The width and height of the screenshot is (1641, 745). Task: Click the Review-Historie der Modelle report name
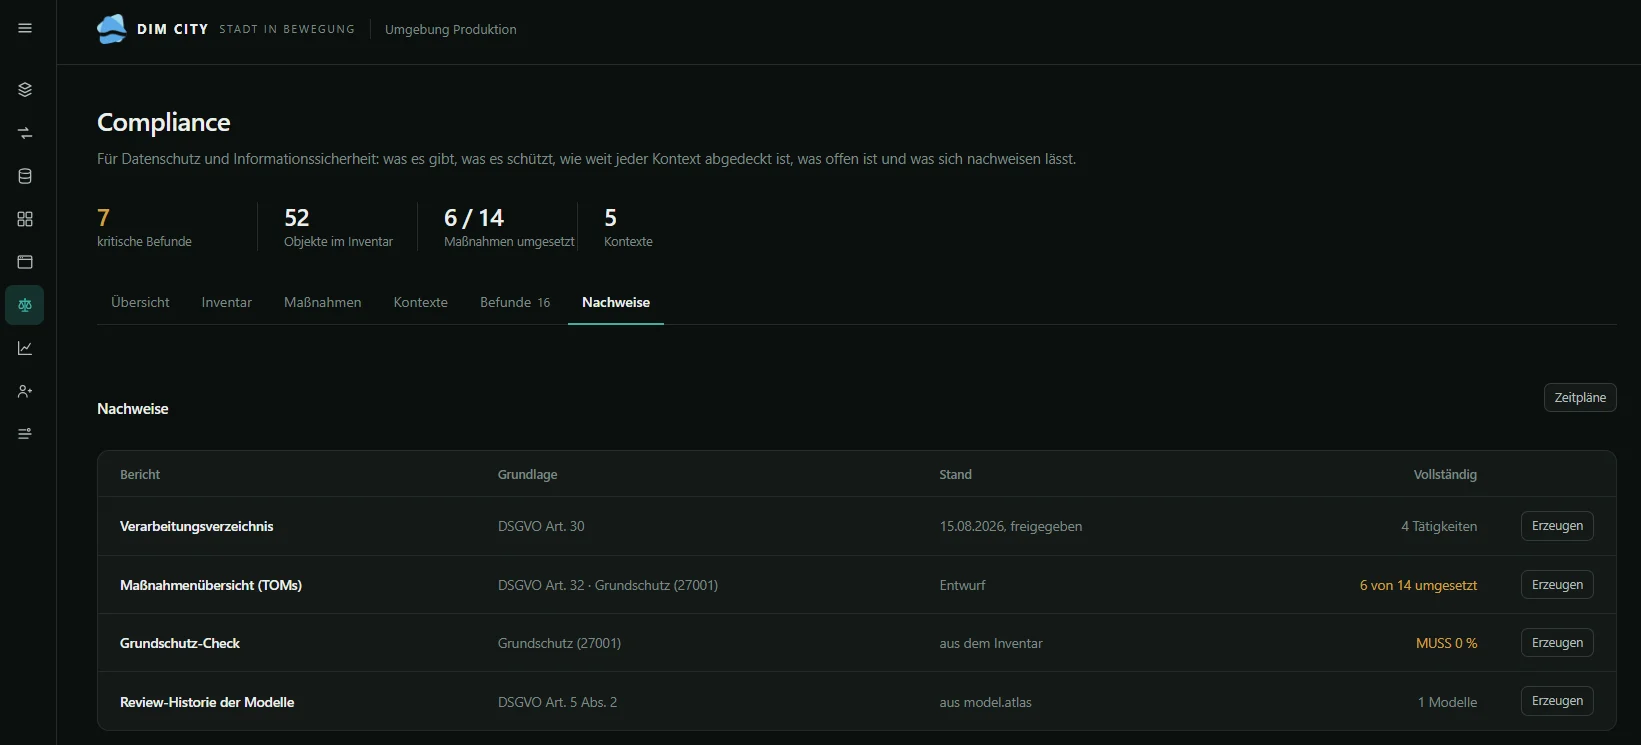207,702
